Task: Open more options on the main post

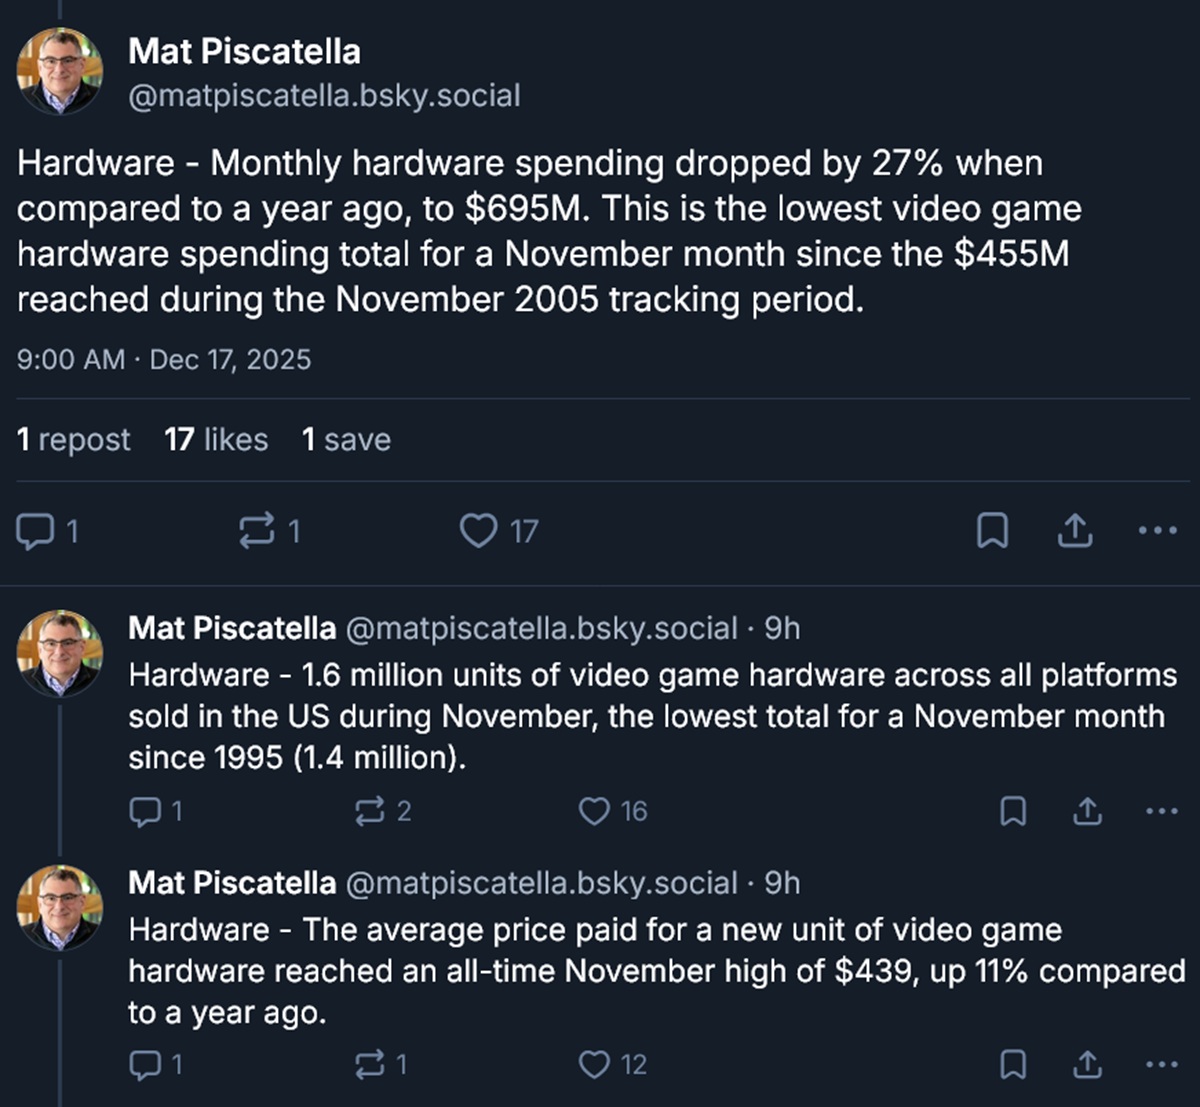Action: point(1158,531)
